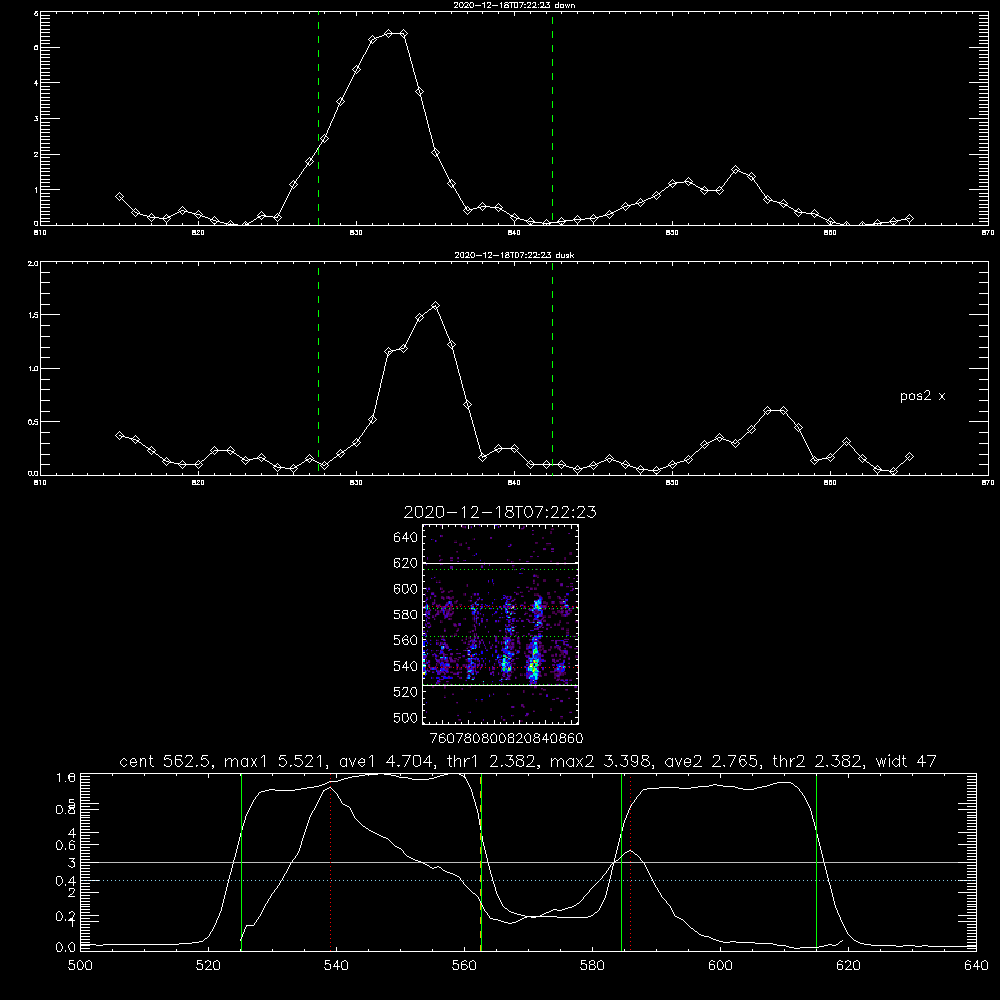Click '620' on profile plot x-axis
Image resolution: width=1000 pixels, height=1000 pixels.
pyautogui.click(x=849, y=966)
